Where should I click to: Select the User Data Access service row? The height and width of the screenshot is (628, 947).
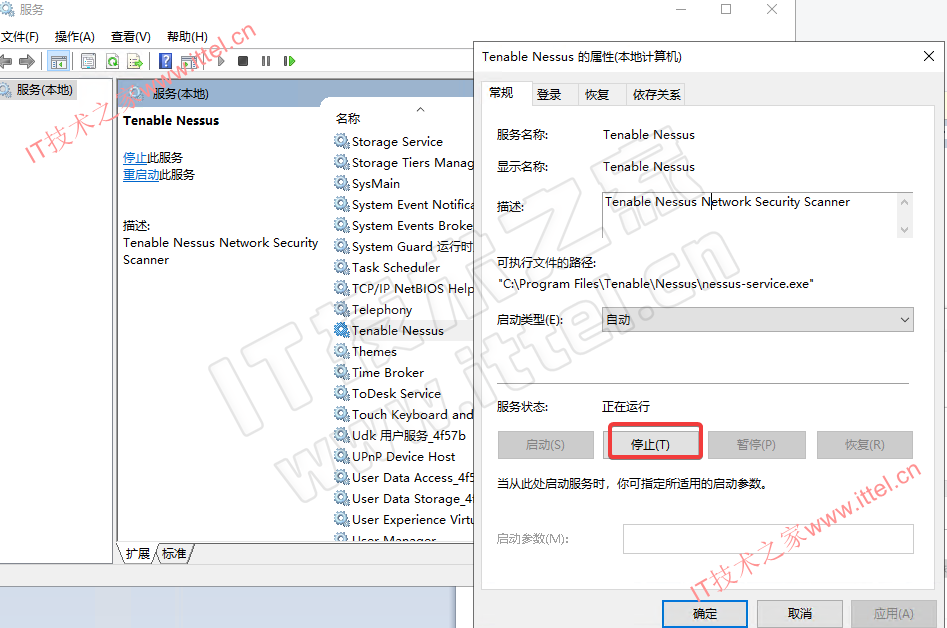point(404,477)
